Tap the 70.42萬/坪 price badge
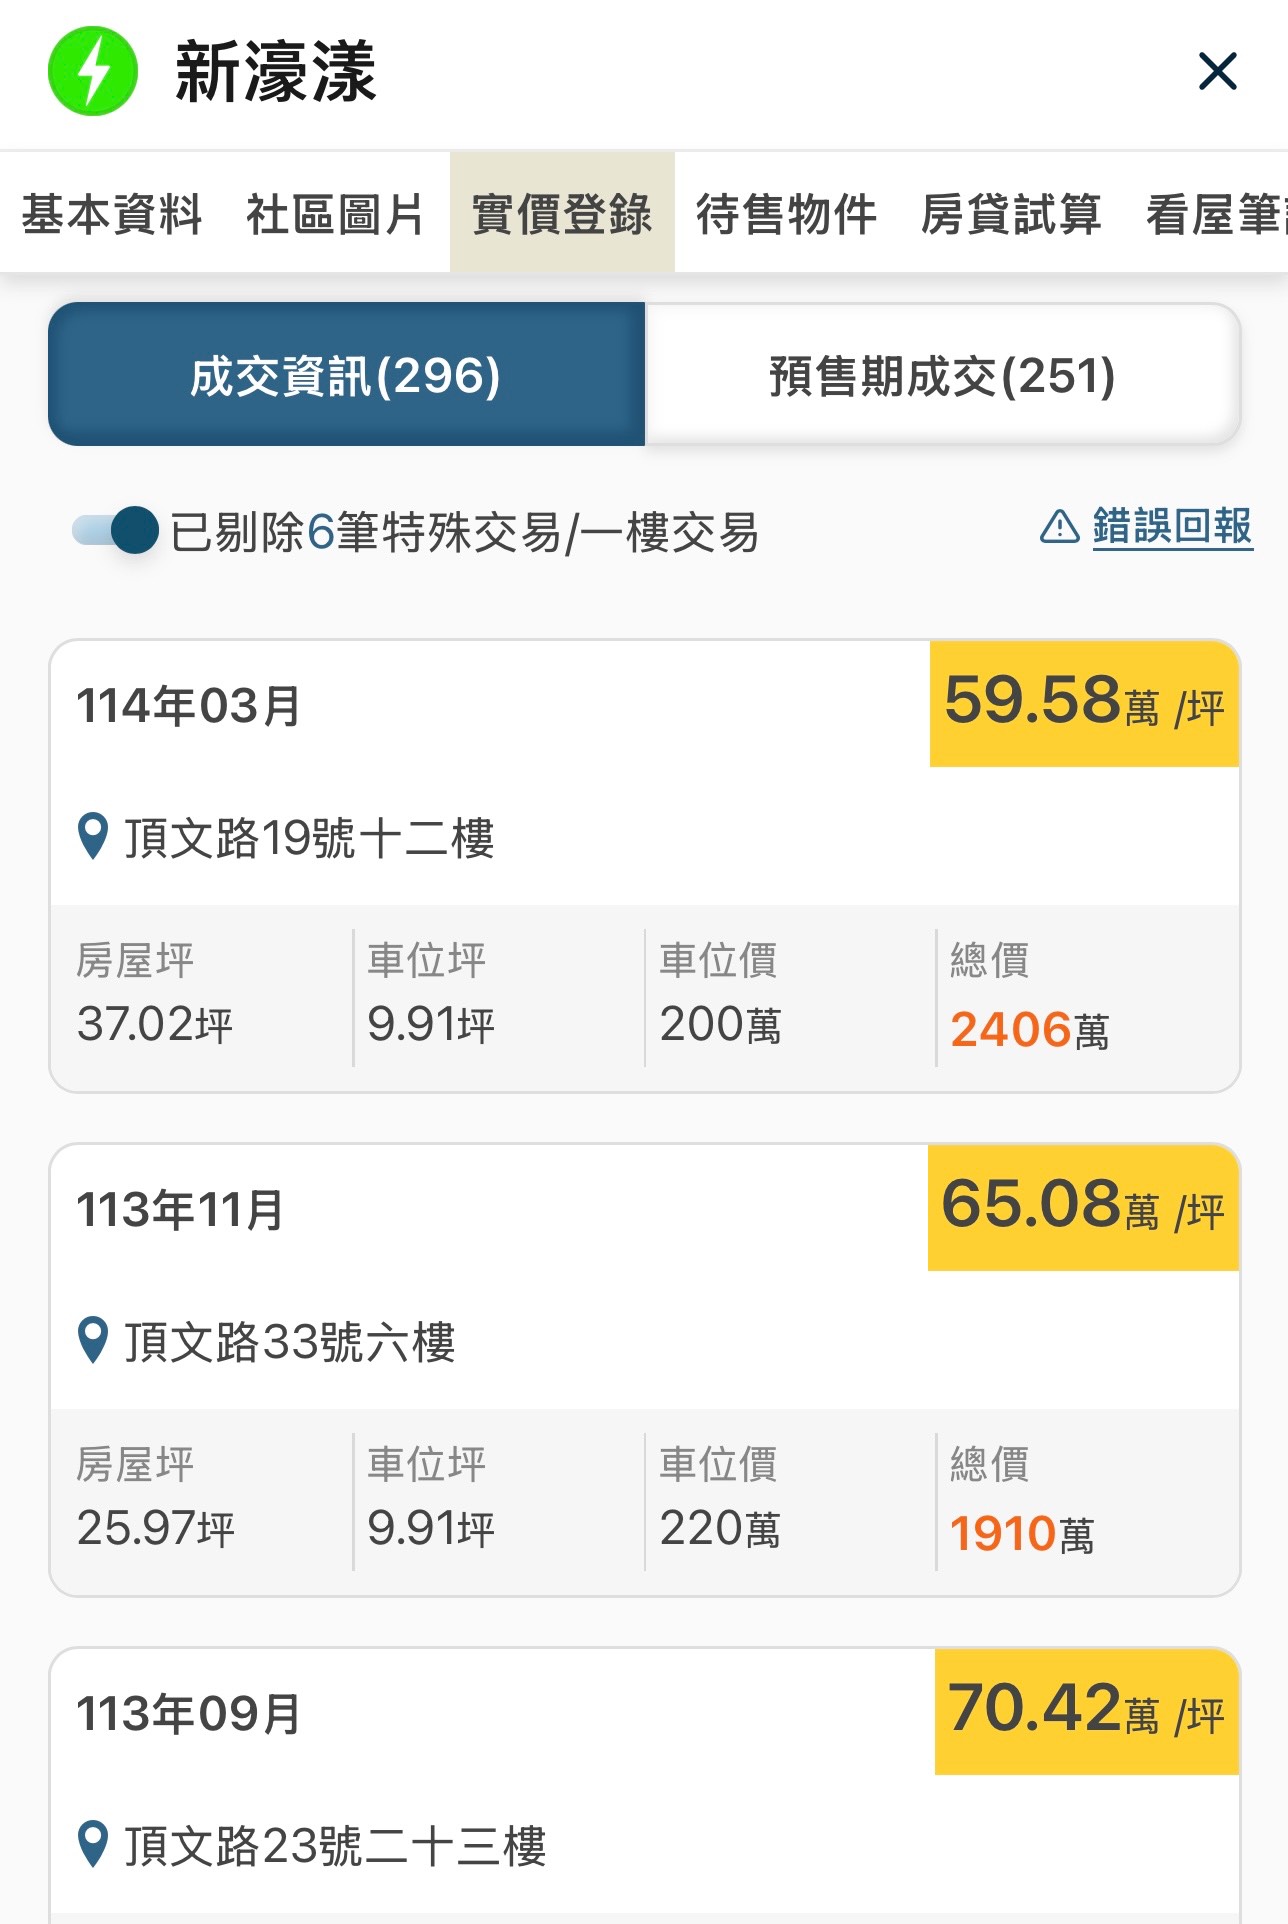The height and width of the screenshot is (1924, 1288). point(1087,1711)
